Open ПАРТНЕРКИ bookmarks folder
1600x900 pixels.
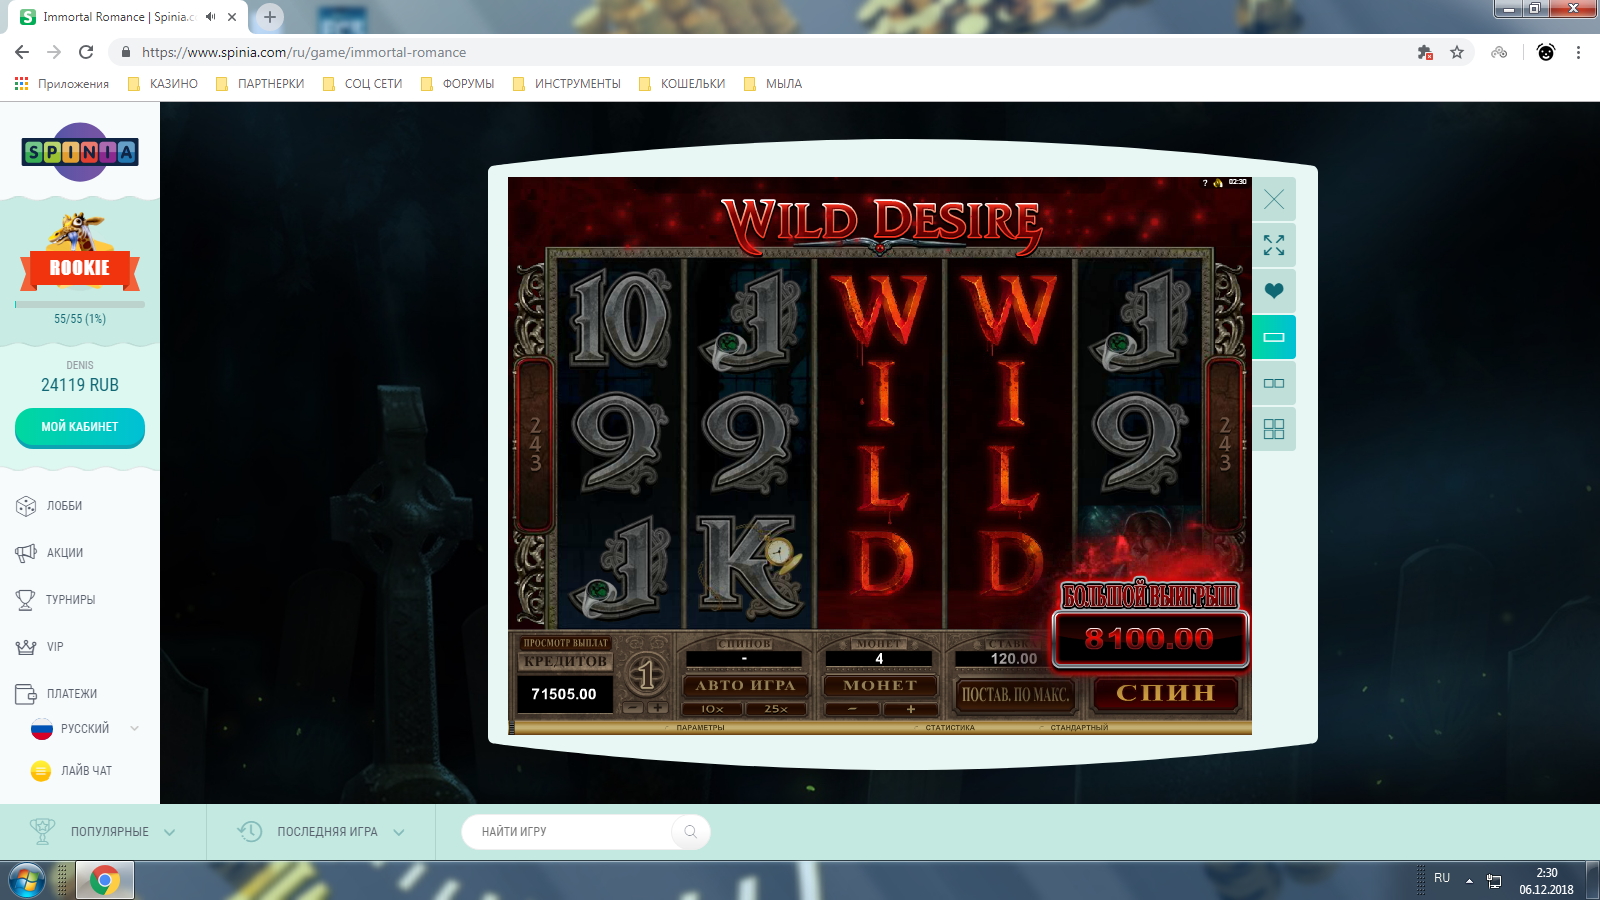(260, 84)
